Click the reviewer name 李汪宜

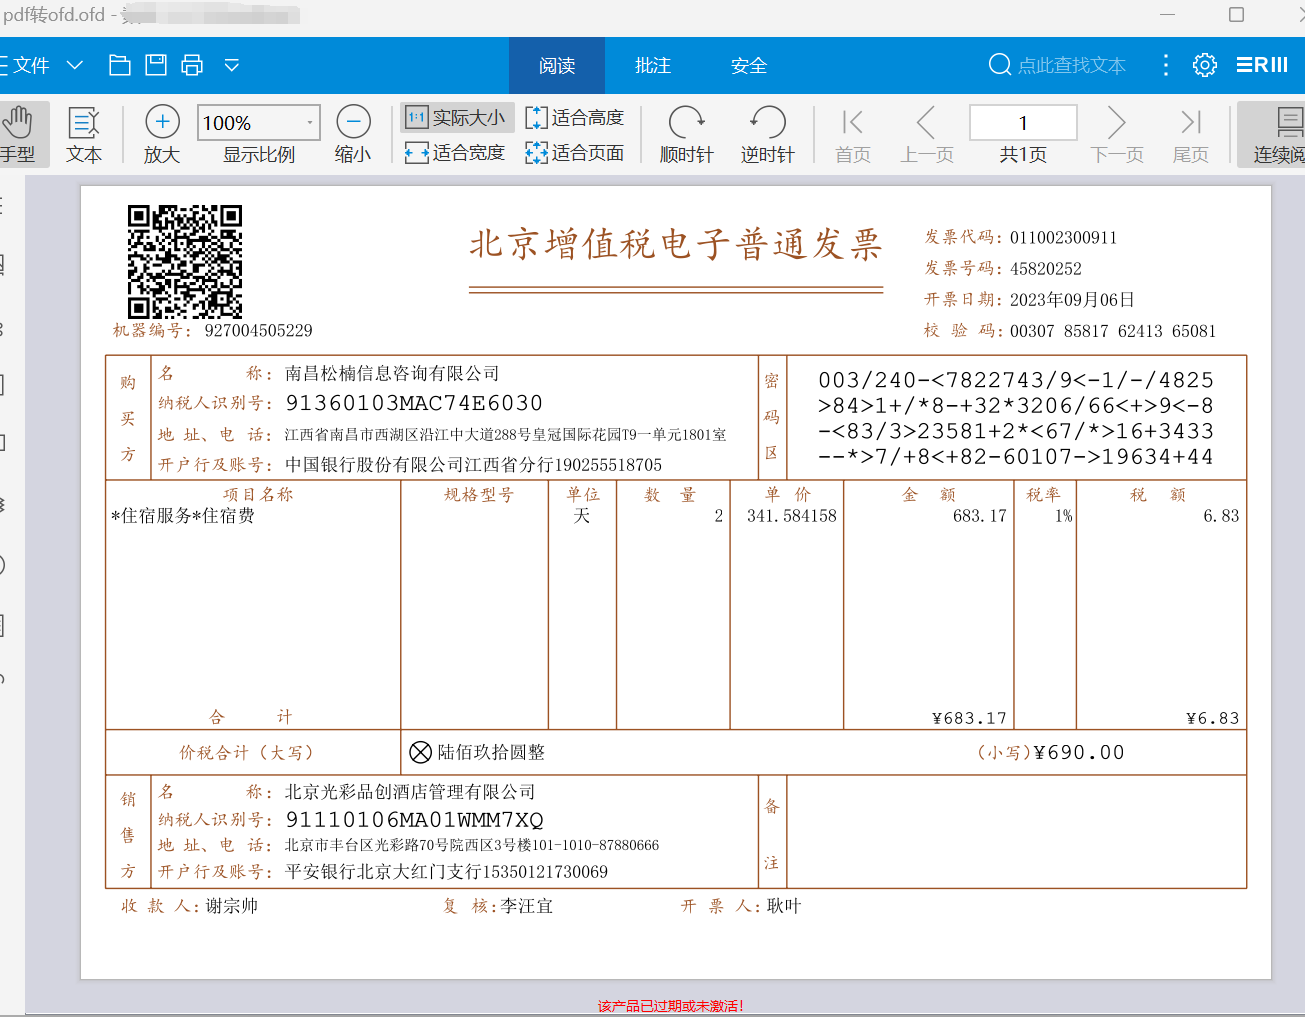(526, 906)
